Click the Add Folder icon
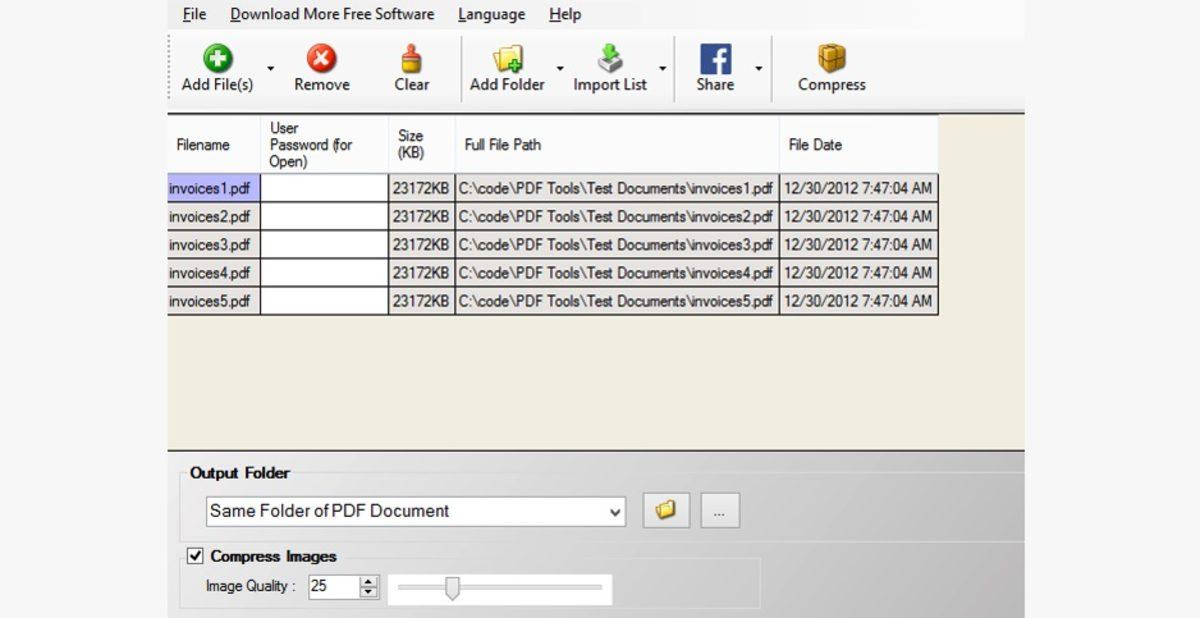This screenshot has width=1200, height=618. (x=505, y=58)
